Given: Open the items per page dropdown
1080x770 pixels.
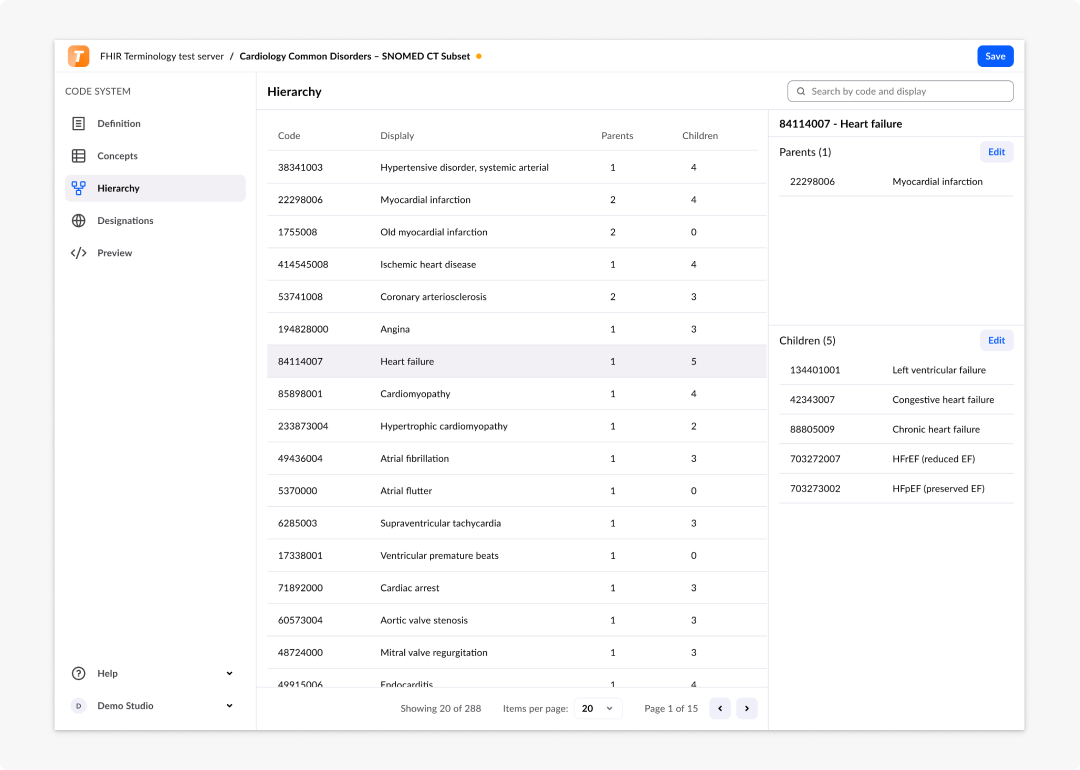Looking at the screenshot, I should 598,708.
